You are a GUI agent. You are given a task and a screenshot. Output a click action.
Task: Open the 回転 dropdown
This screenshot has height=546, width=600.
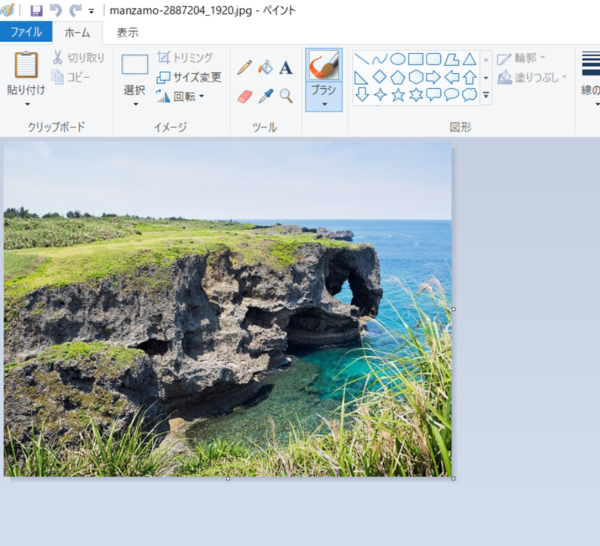[179, 96]
